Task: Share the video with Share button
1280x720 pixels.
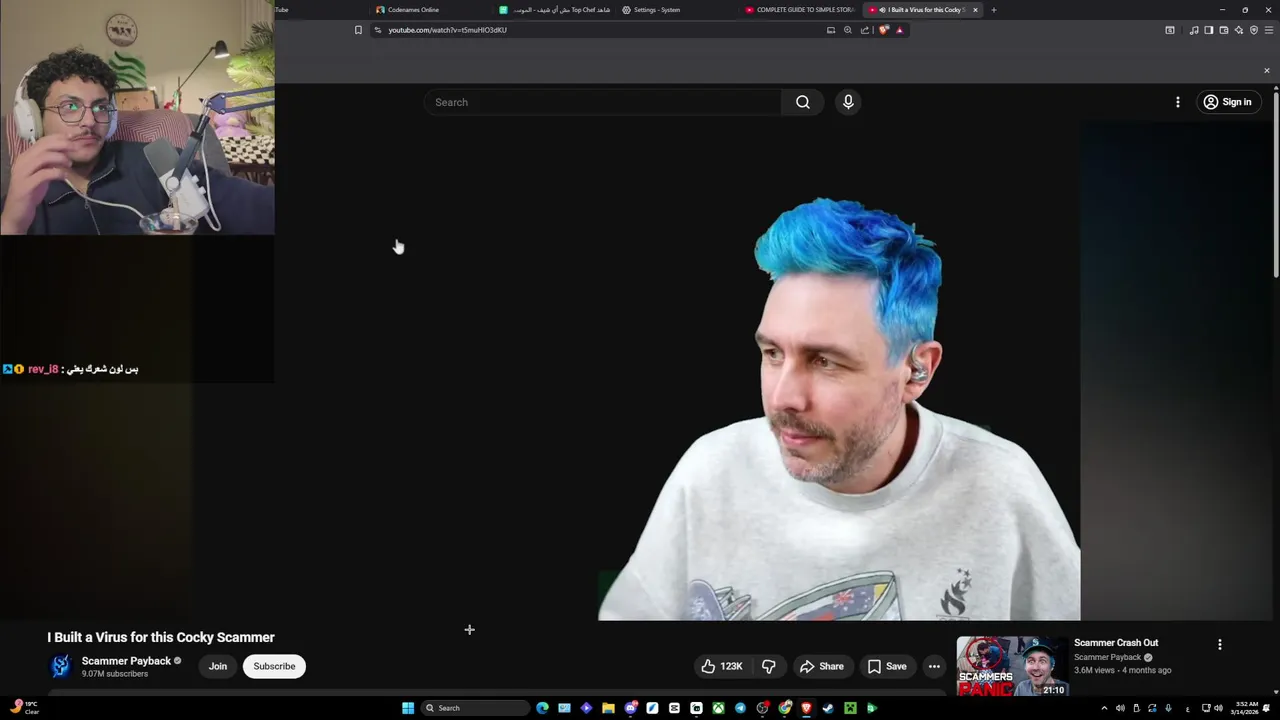Action: coord(821,666)
